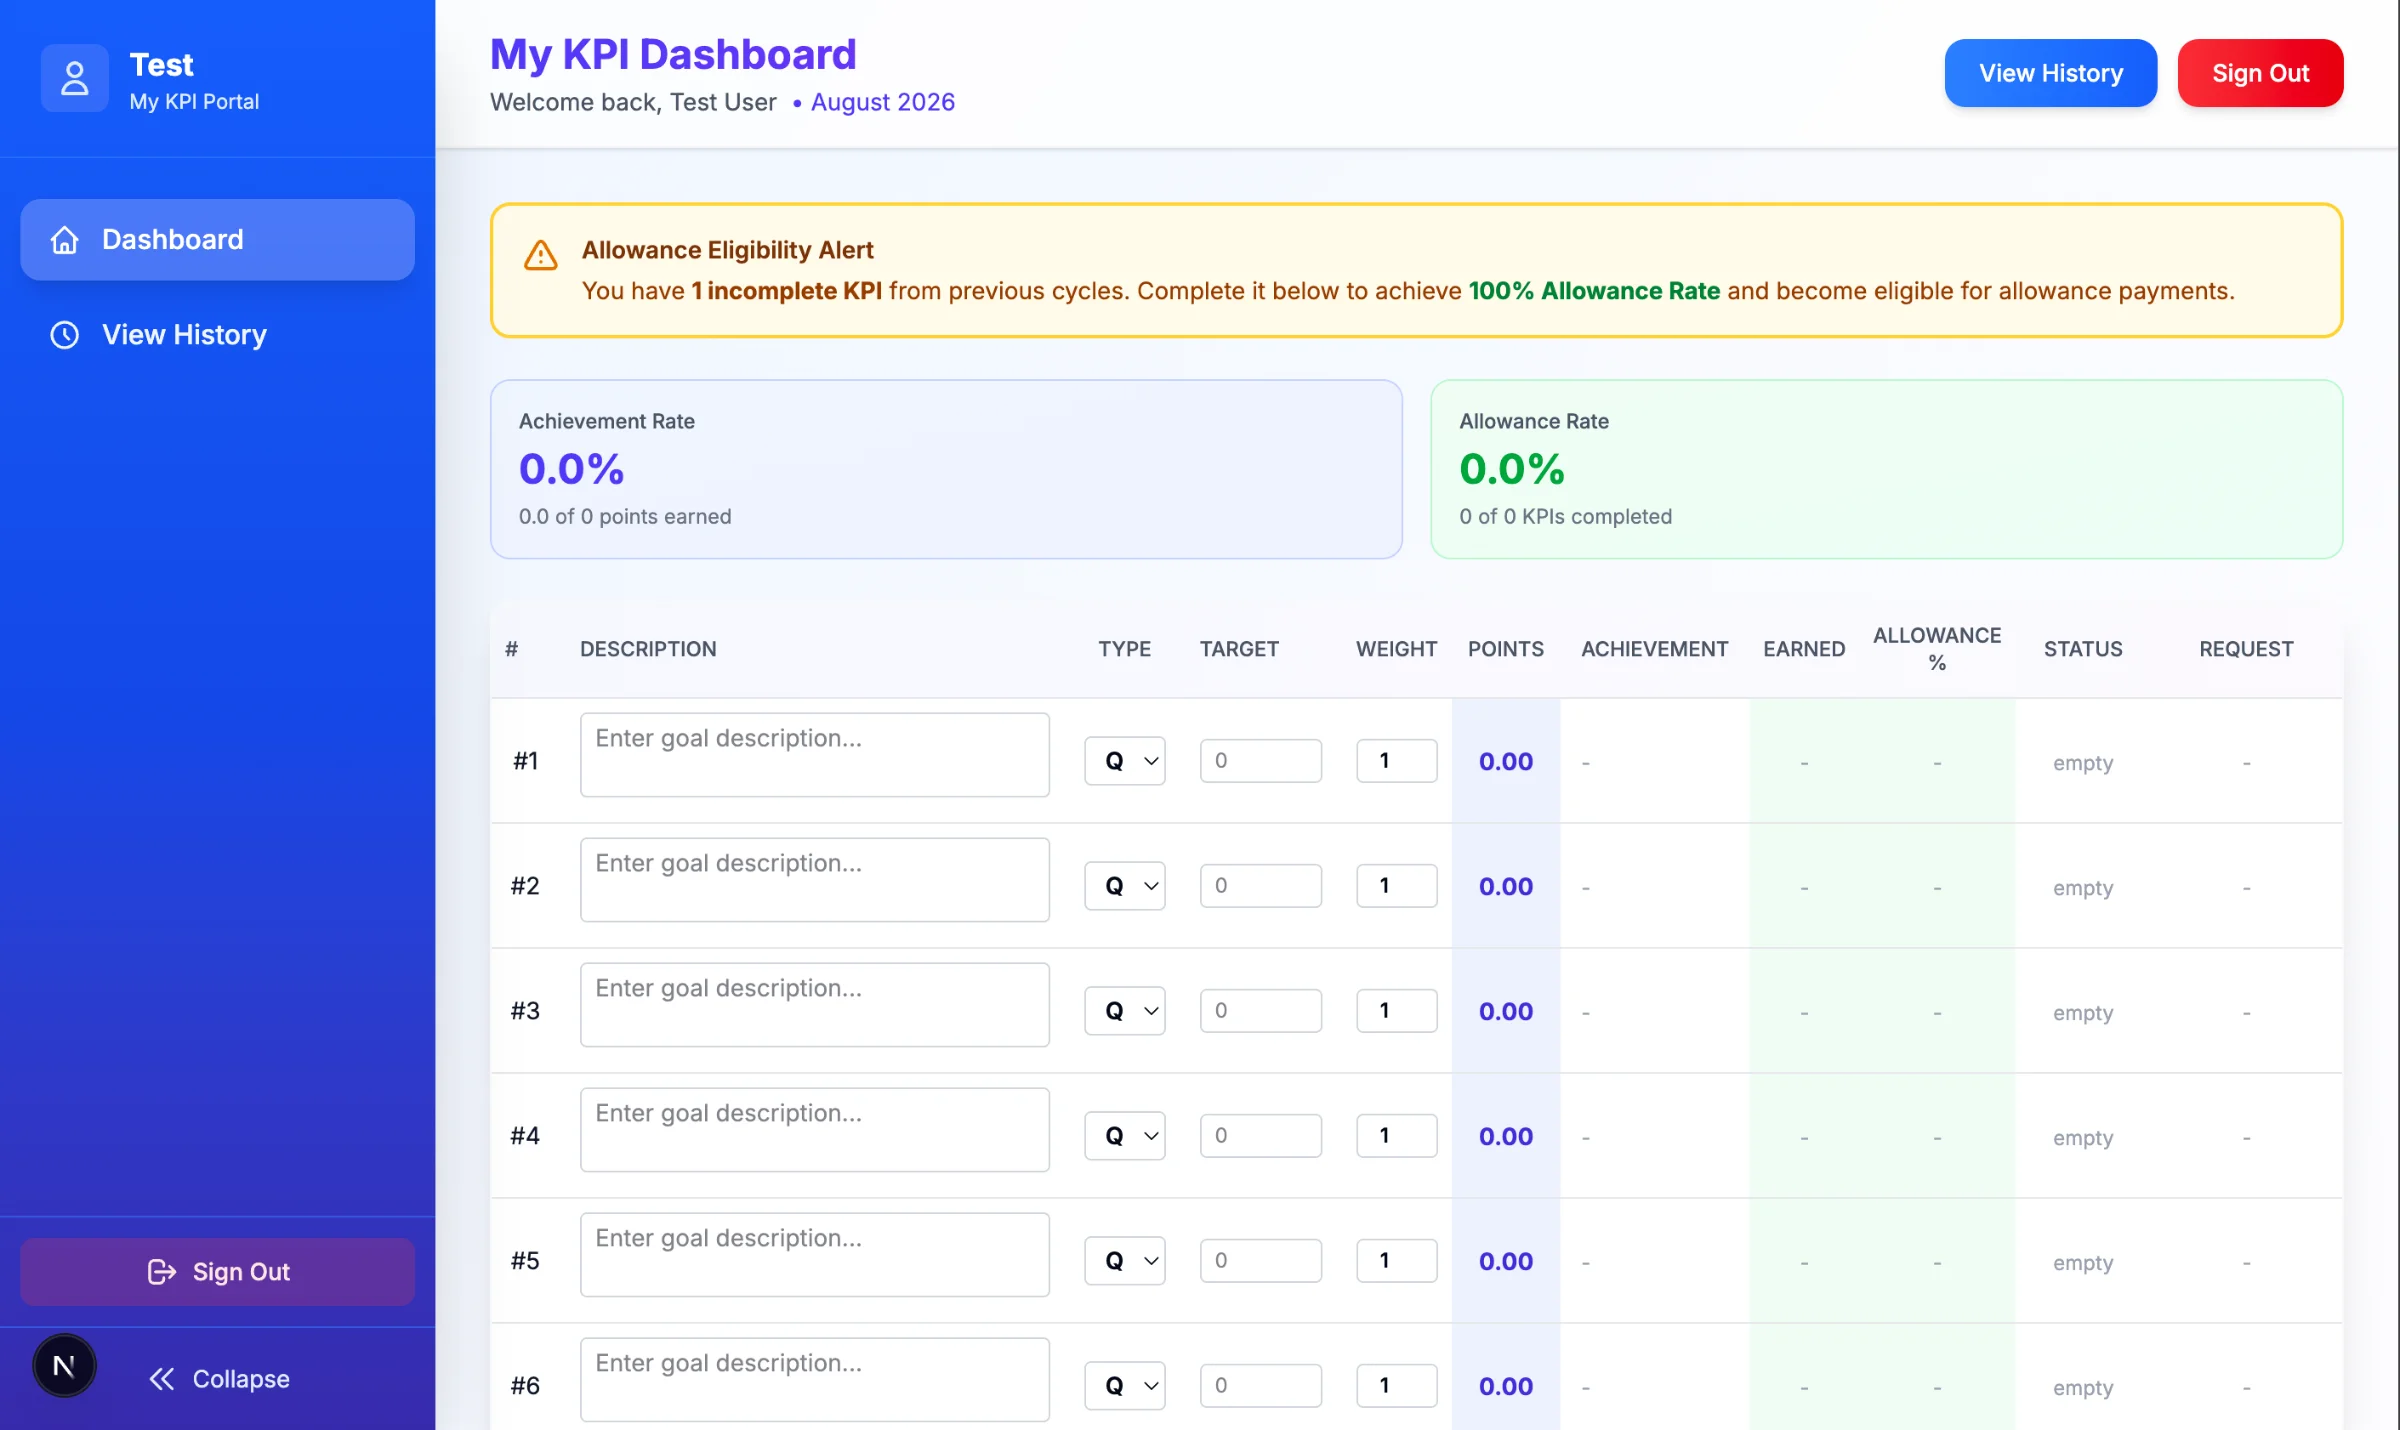Click the blue View History header button
Viewport: 2400px width, 1430px height.
point(2051,73)
